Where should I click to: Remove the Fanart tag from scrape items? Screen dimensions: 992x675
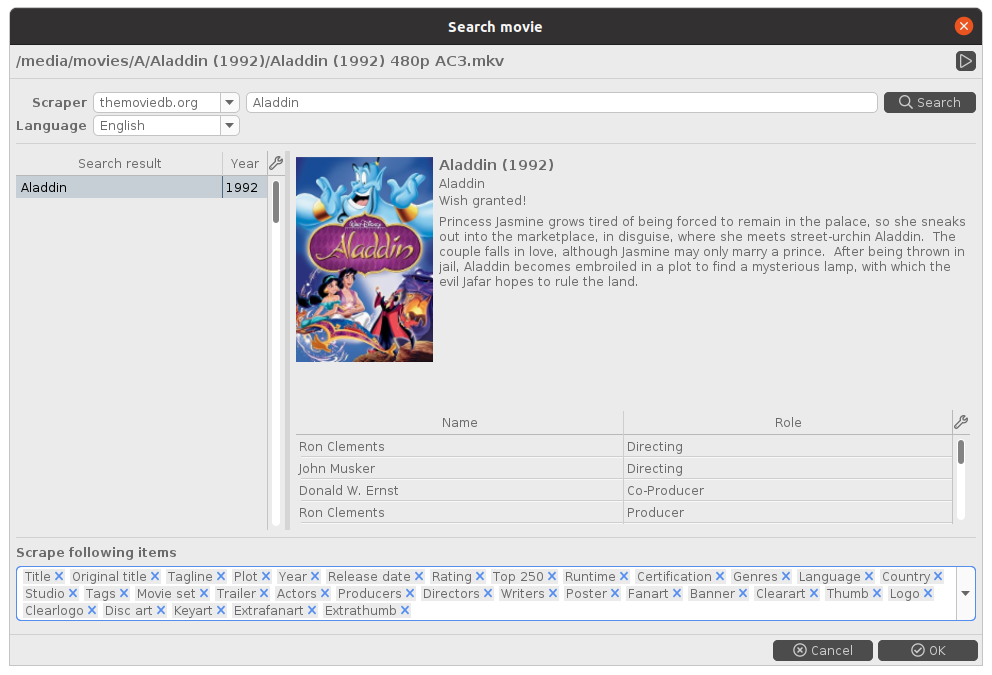tap(676, 594)
